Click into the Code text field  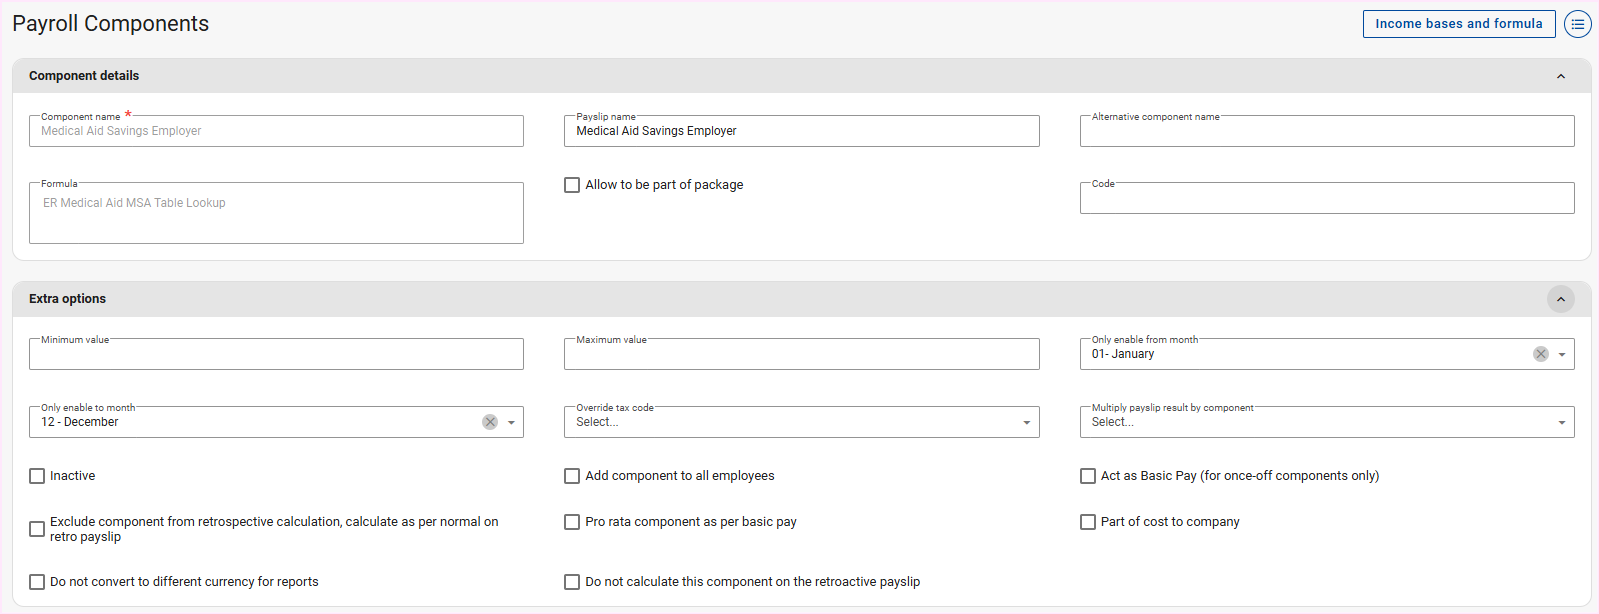coord(1326,198)
